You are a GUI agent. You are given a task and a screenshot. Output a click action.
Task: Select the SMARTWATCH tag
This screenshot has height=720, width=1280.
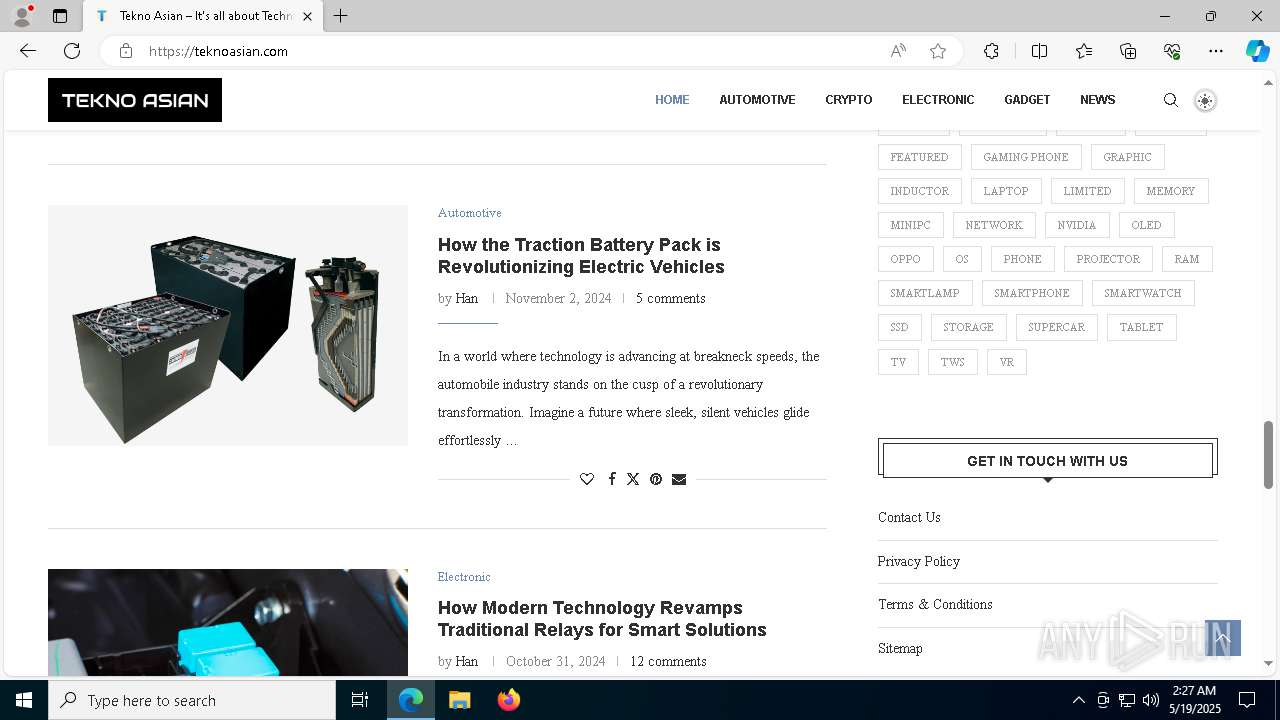pos(1143,293)
